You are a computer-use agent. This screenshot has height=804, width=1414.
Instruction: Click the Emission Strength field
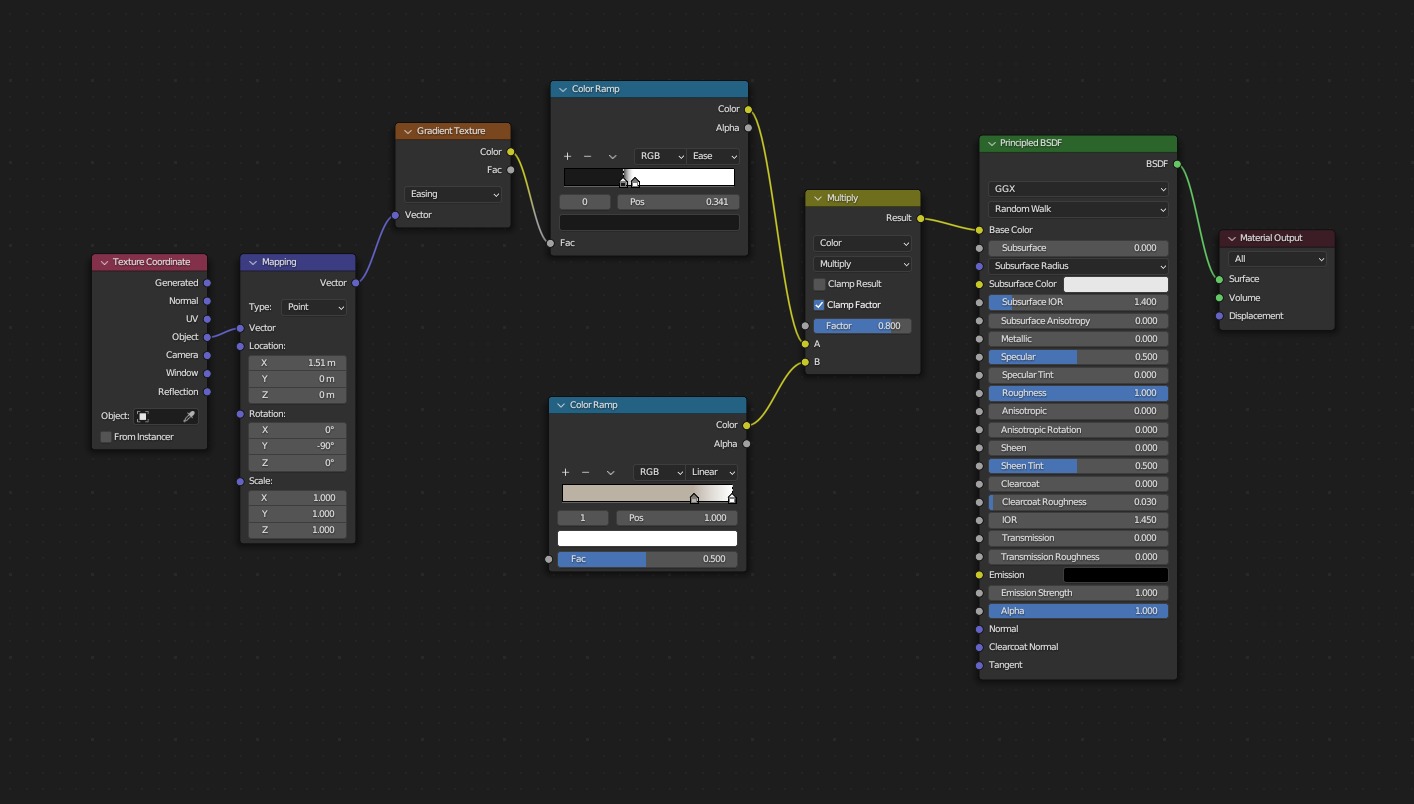coord(1078,593)
